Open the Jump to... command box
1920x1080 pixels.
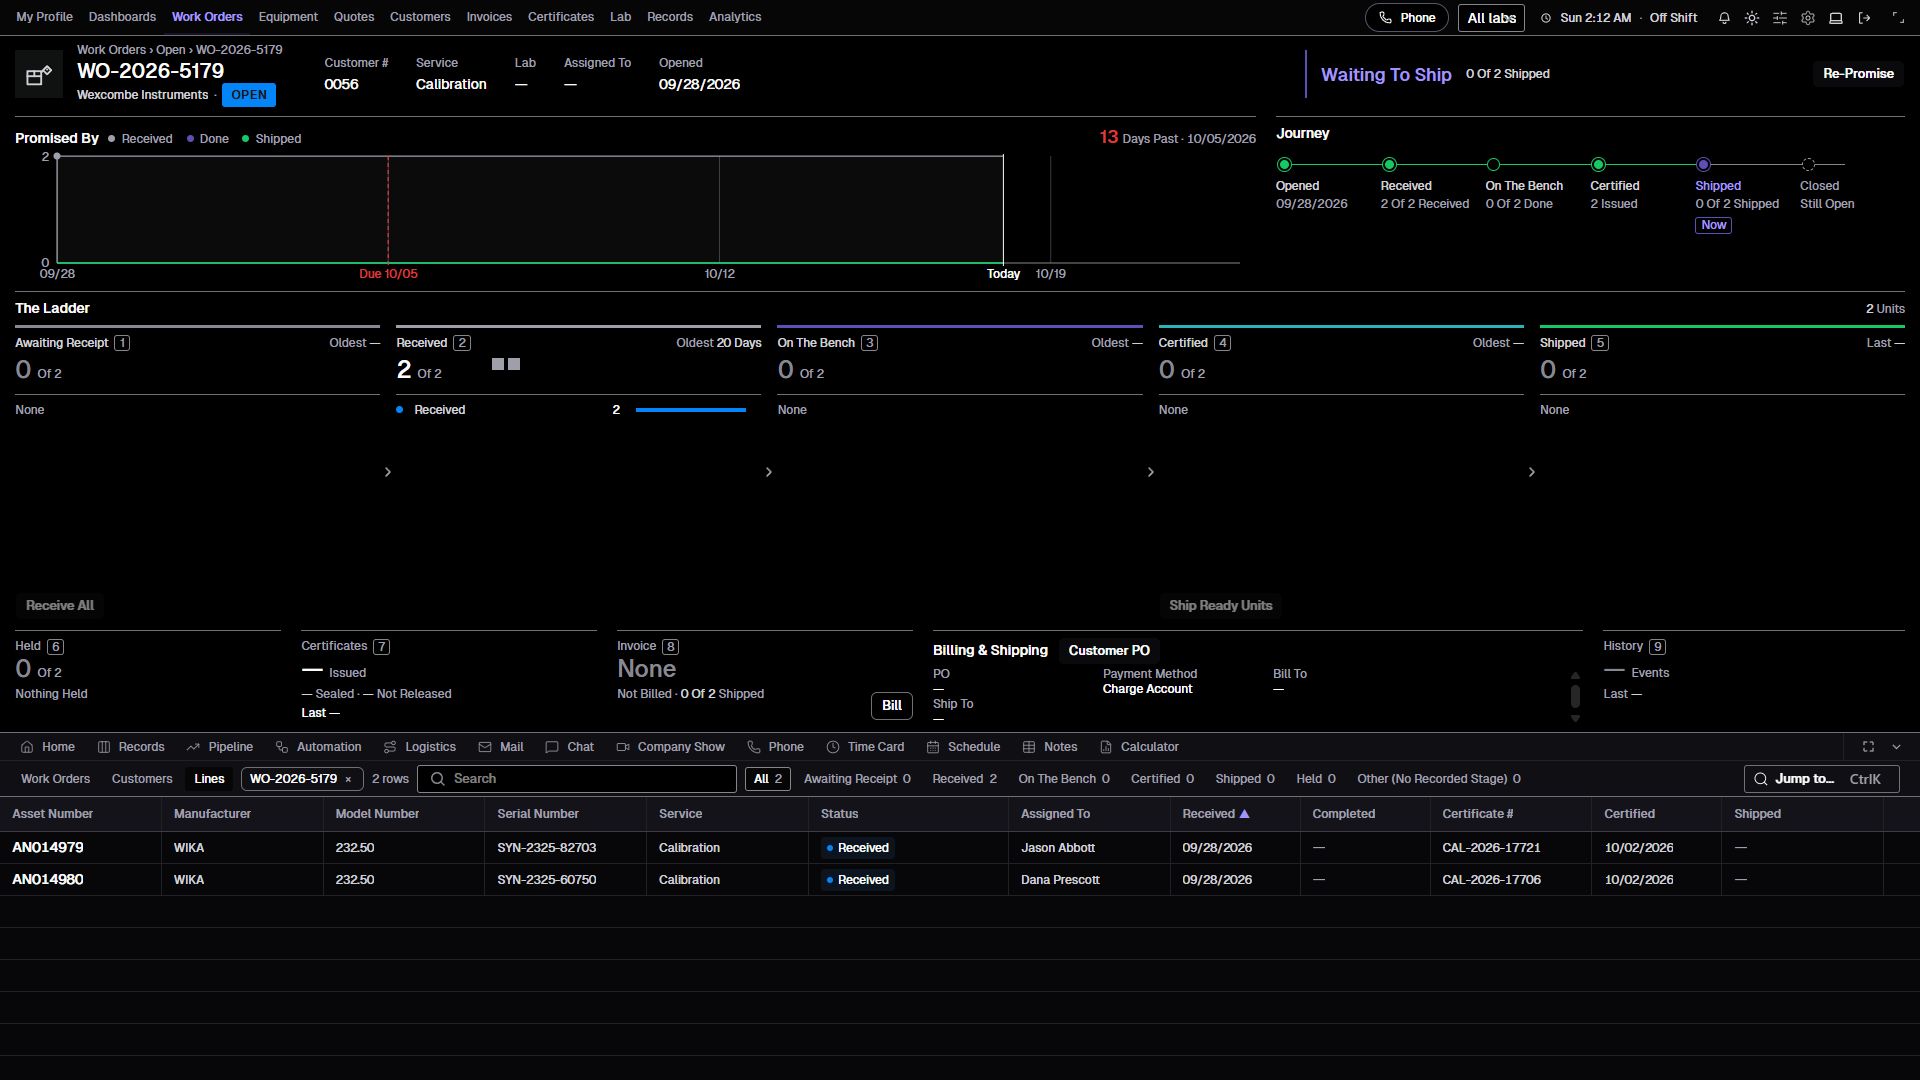tap(1821, 779)
